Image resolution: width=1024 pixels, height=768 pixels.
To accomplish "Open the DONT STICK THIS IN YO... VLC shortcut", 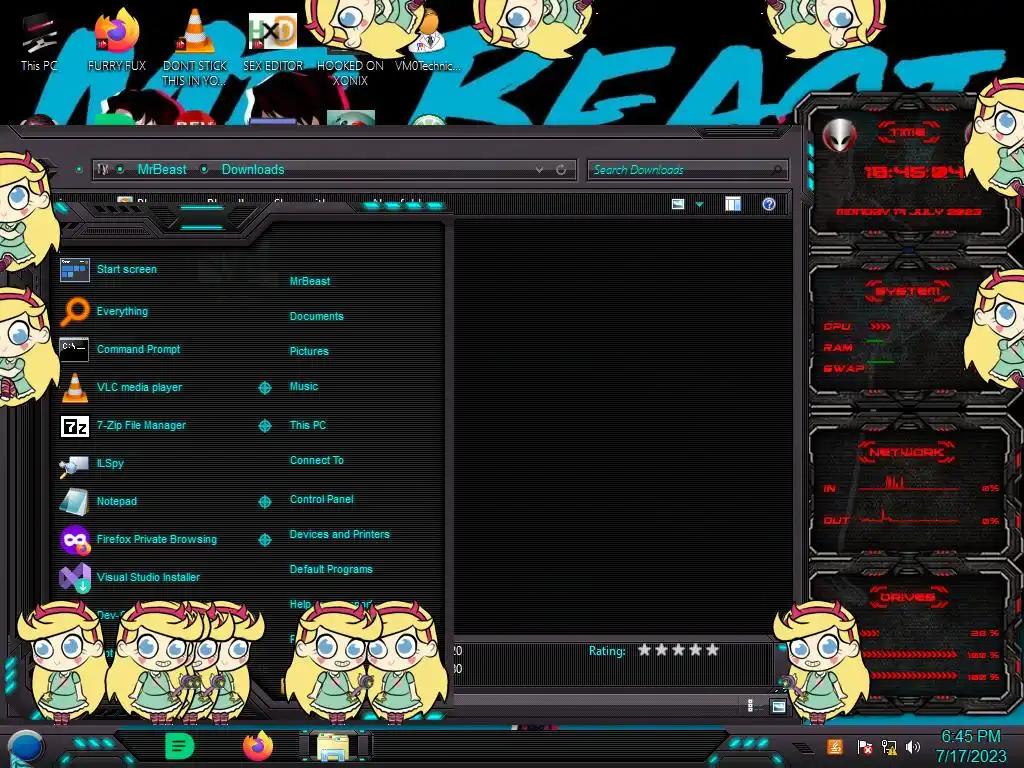I will point(195,47).
